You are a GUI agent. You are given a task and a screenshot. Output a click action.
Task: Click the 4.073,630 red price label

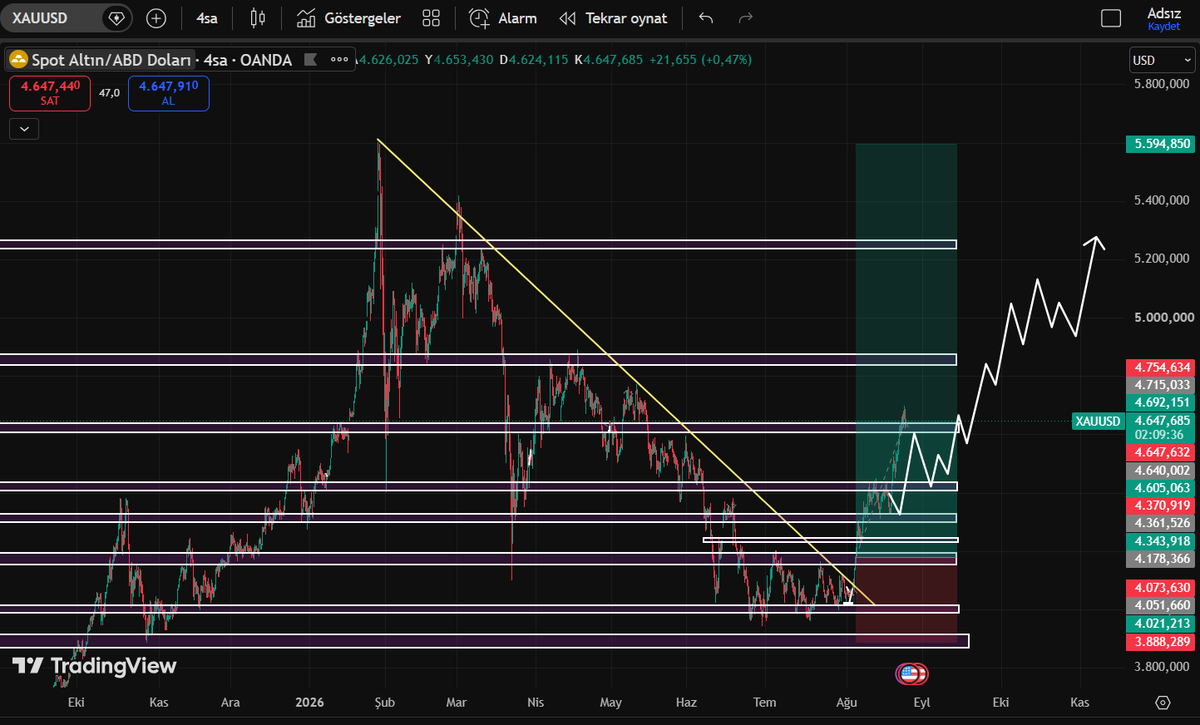pyautogui.click(x=1161, y=587)
